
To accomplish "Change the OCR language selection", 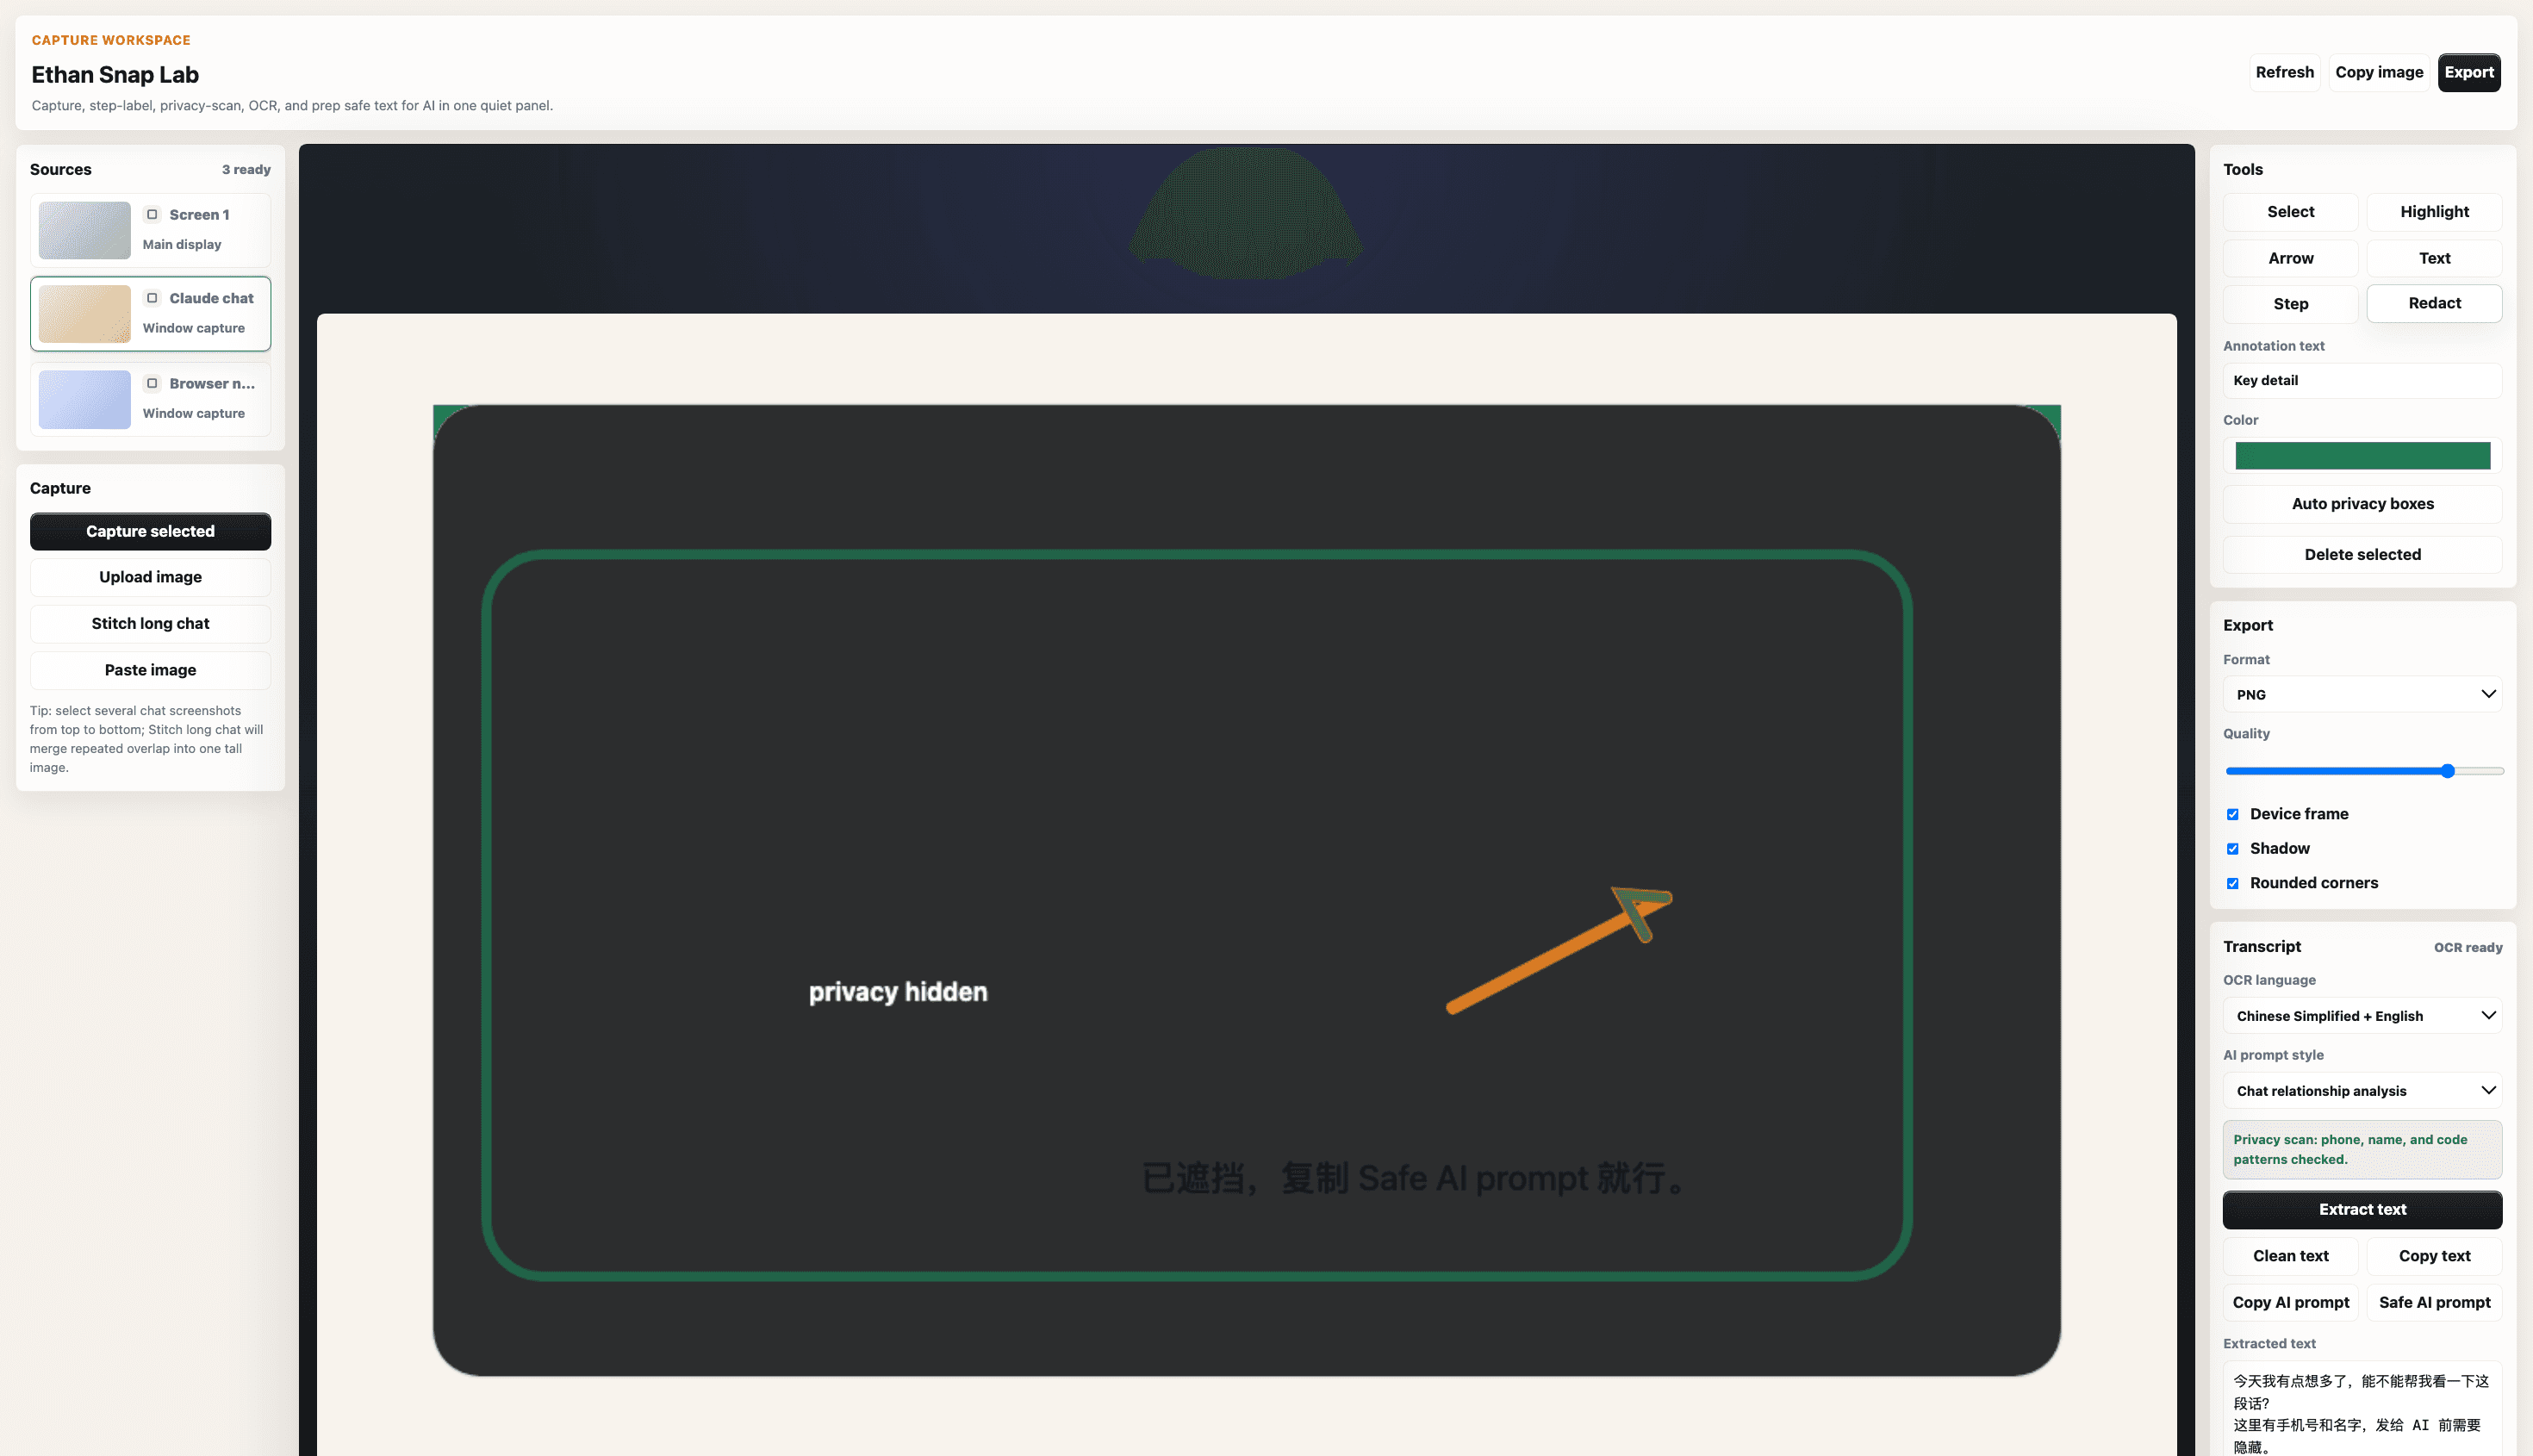I will click(2362, 1015).
